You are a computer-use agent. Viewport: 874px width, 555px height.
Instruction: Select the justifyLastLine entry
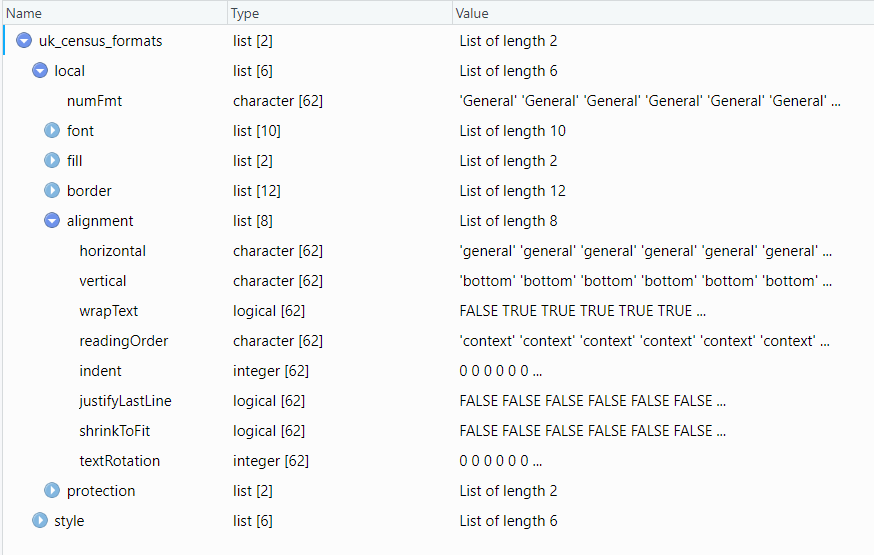tap(125, 401)
